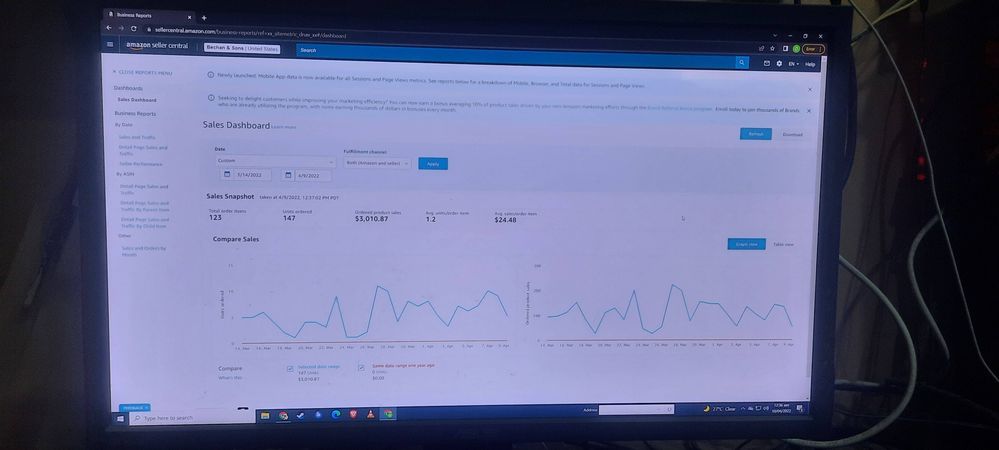Toggle same date range one year ago checkbox
999x450 pixels.
pyautogui.click(x=361, y=368)
